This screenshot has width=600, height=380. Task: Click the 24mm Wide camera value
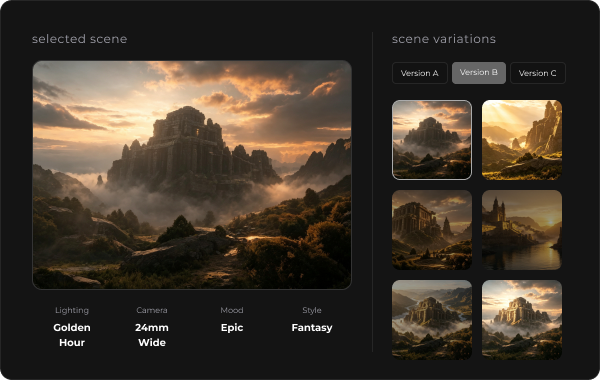[152, 335]
